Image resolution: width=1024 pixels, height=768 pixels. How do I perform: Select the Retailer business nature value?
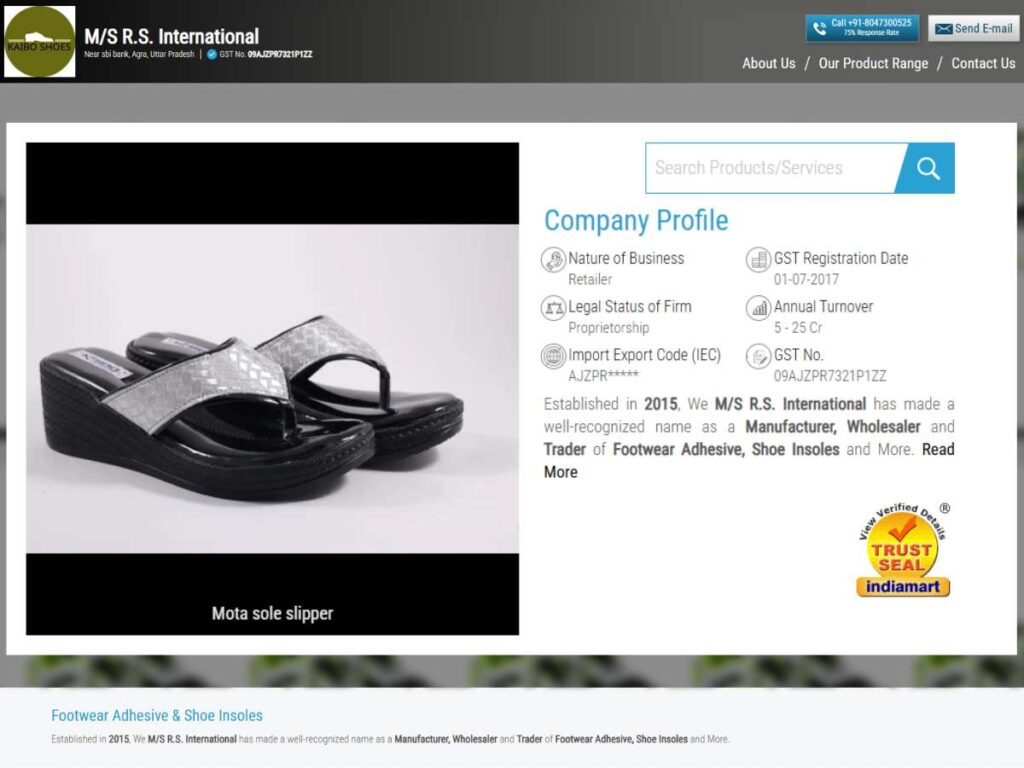point(590,280)
